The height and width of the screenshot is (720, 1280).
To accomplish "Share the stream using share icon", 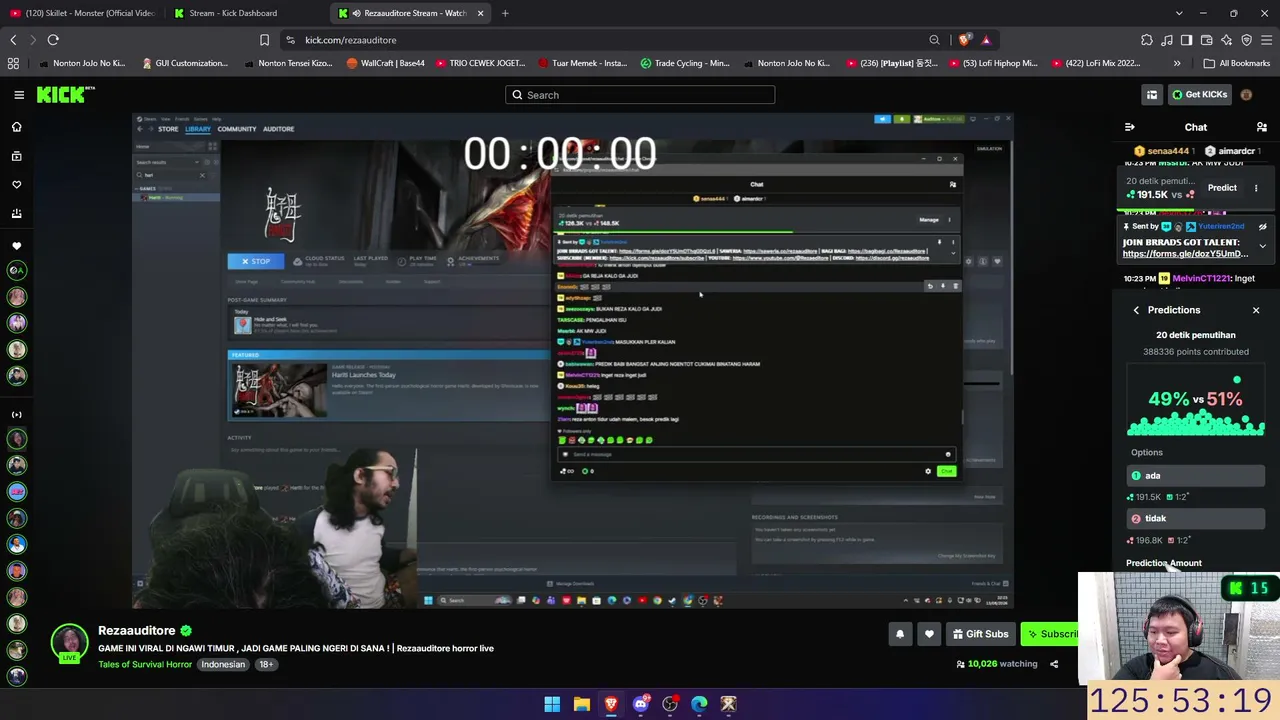I will [1054, 664].
